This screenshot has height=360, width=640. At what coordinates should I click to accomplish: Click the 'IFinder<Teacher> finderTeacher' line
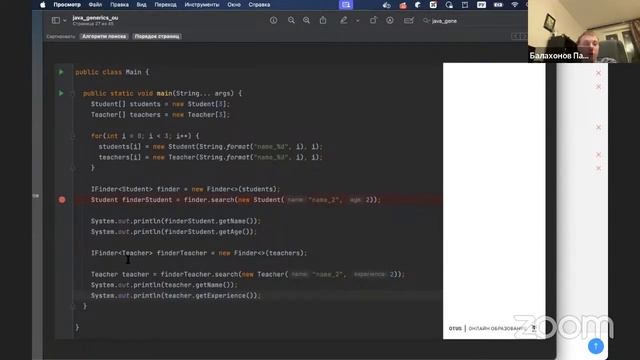point(199,253)
